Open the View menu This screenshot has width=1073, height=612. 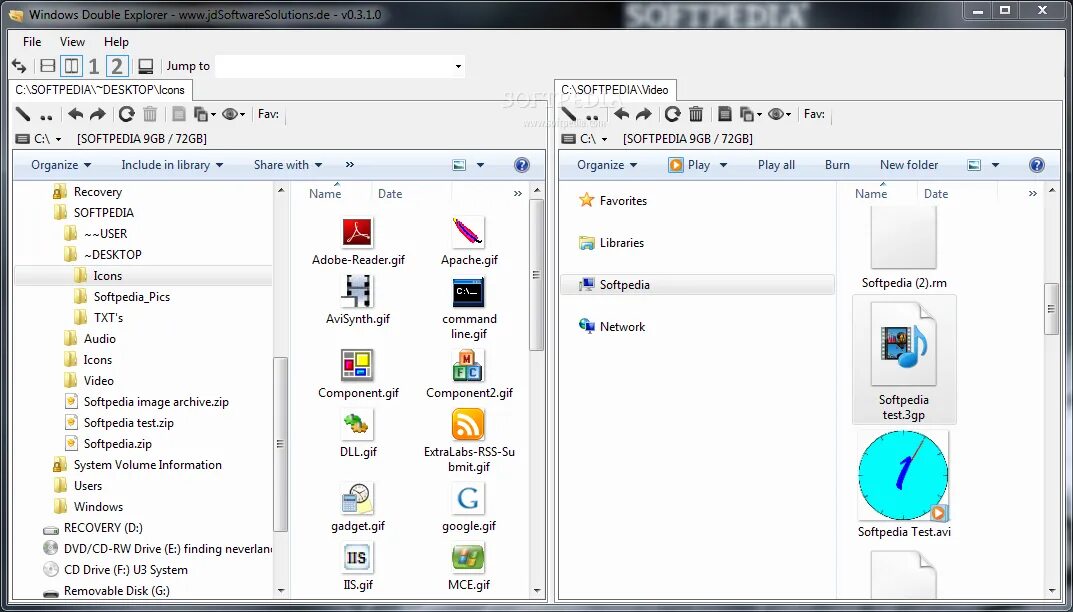[x=71, y=42]
